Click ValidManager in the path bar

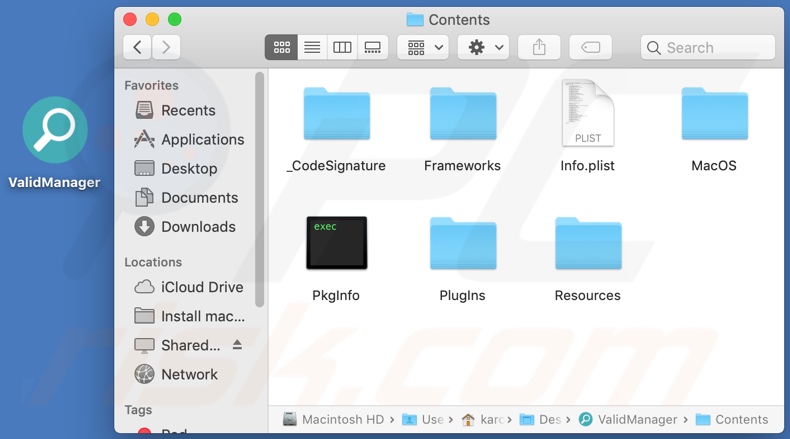pos(628,419)
